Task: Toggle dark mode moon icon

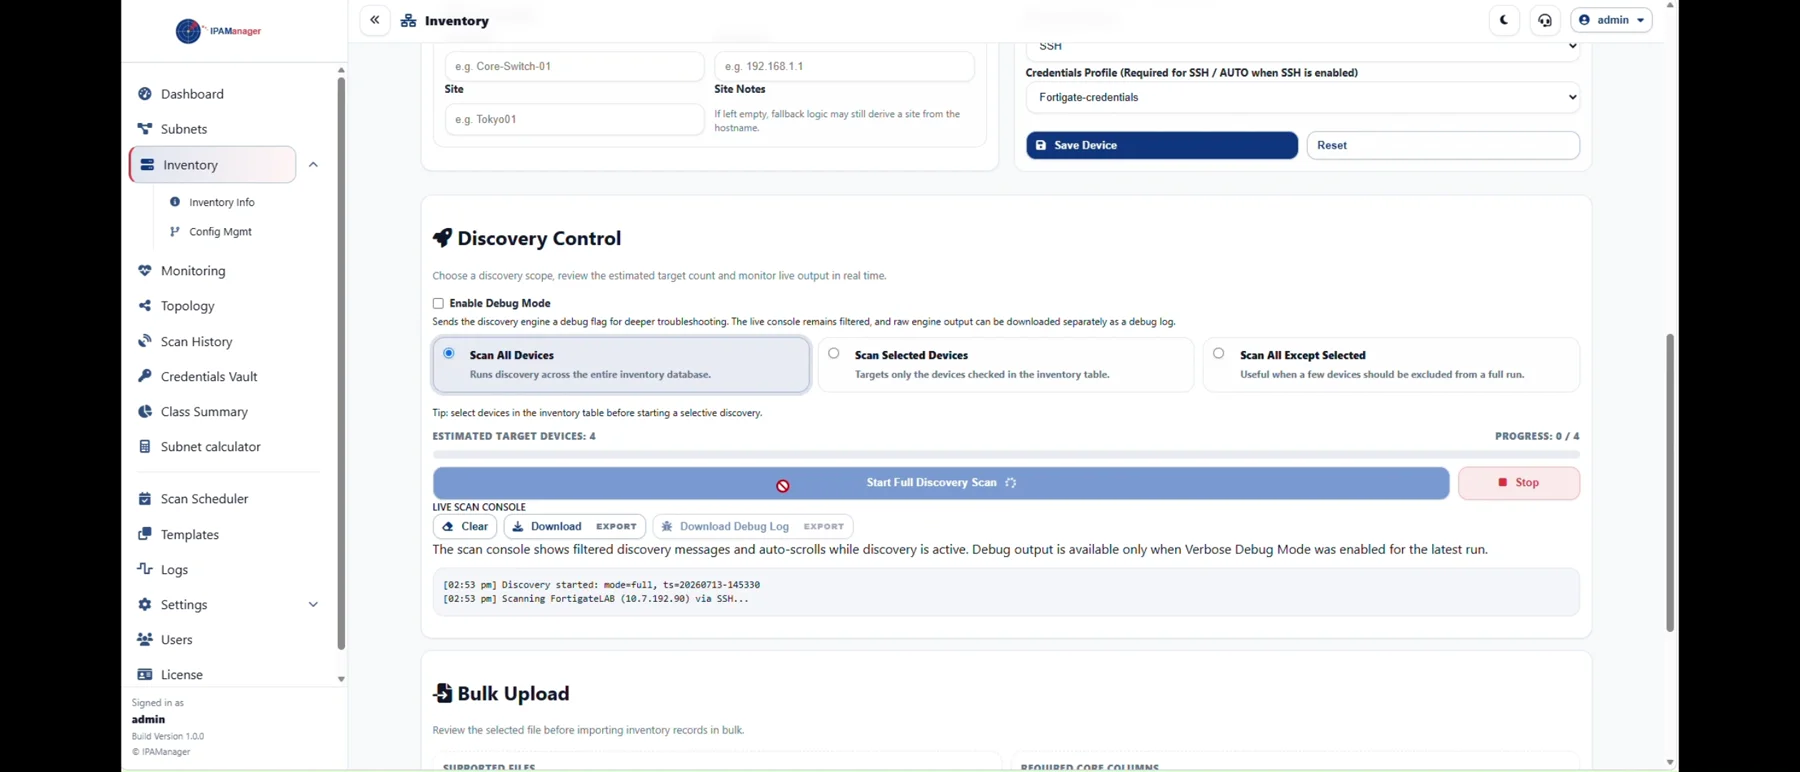Action: [x=1504, y=20]
